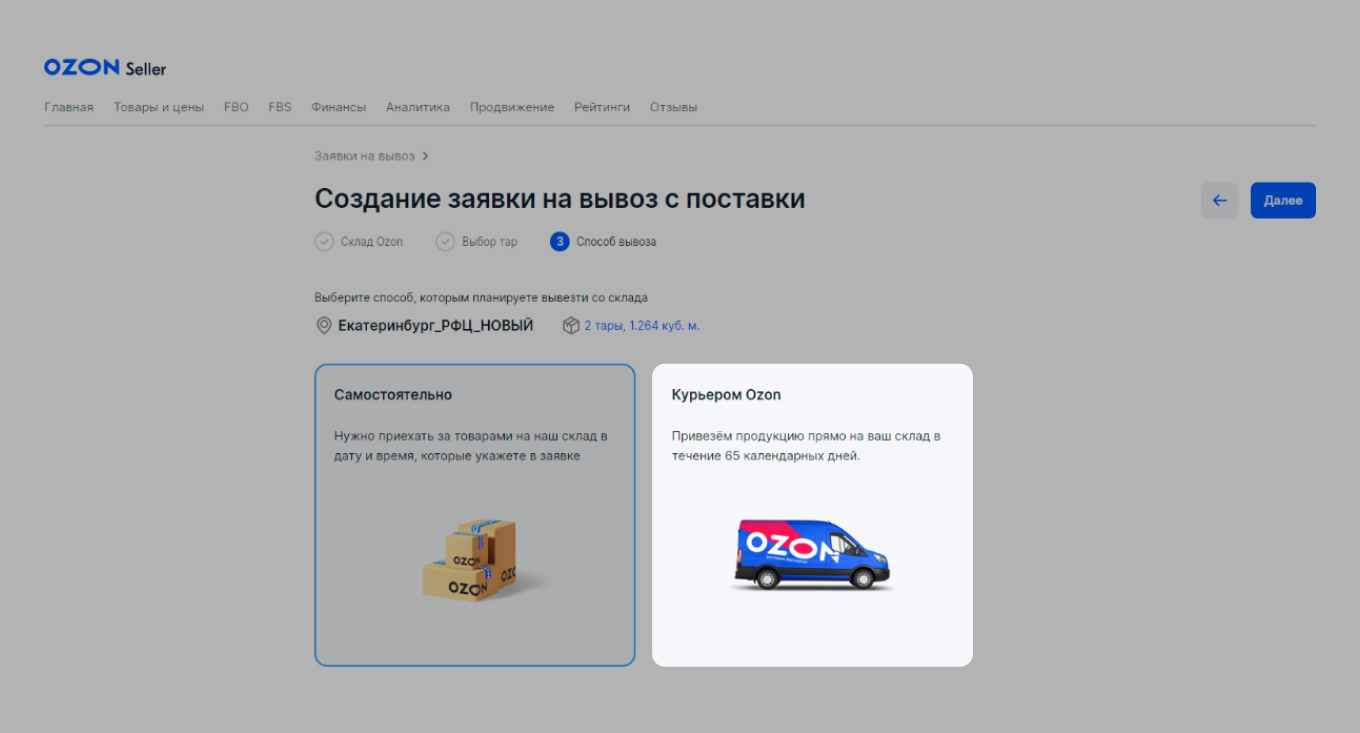Image resolution: width=1360 pixels, height=733 pixels.
Task: Open the Продвижение section
Action: 512,107
